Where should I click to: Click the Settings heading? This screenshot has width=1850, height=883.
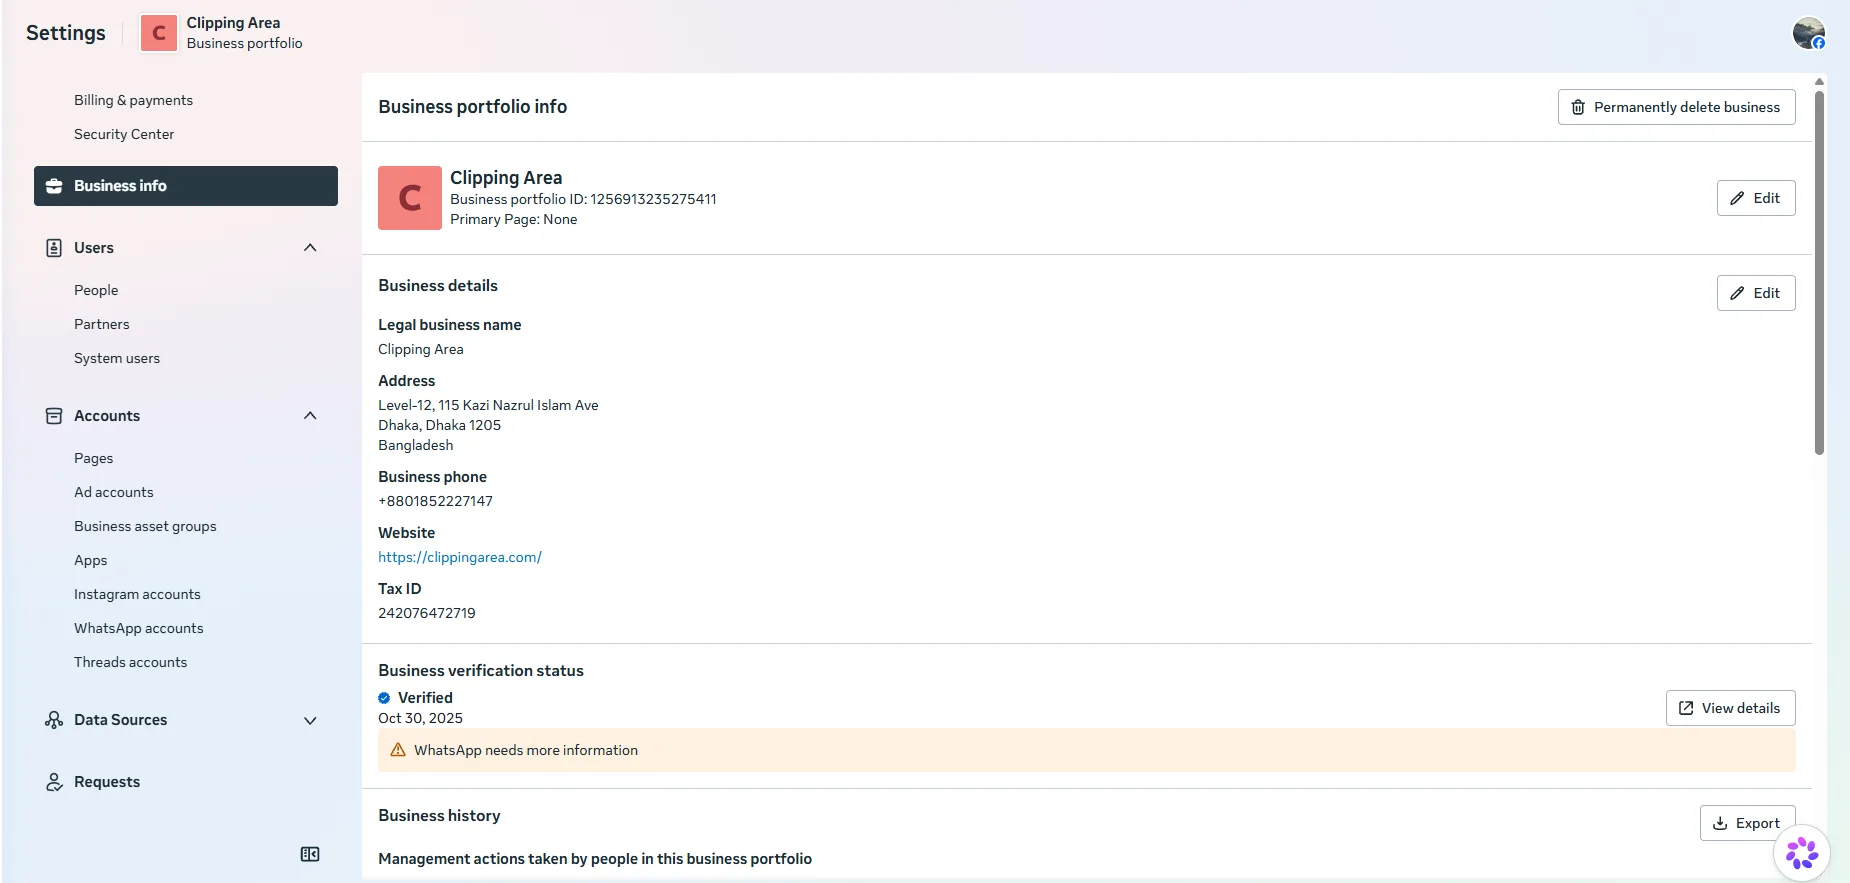click(66, 33)
